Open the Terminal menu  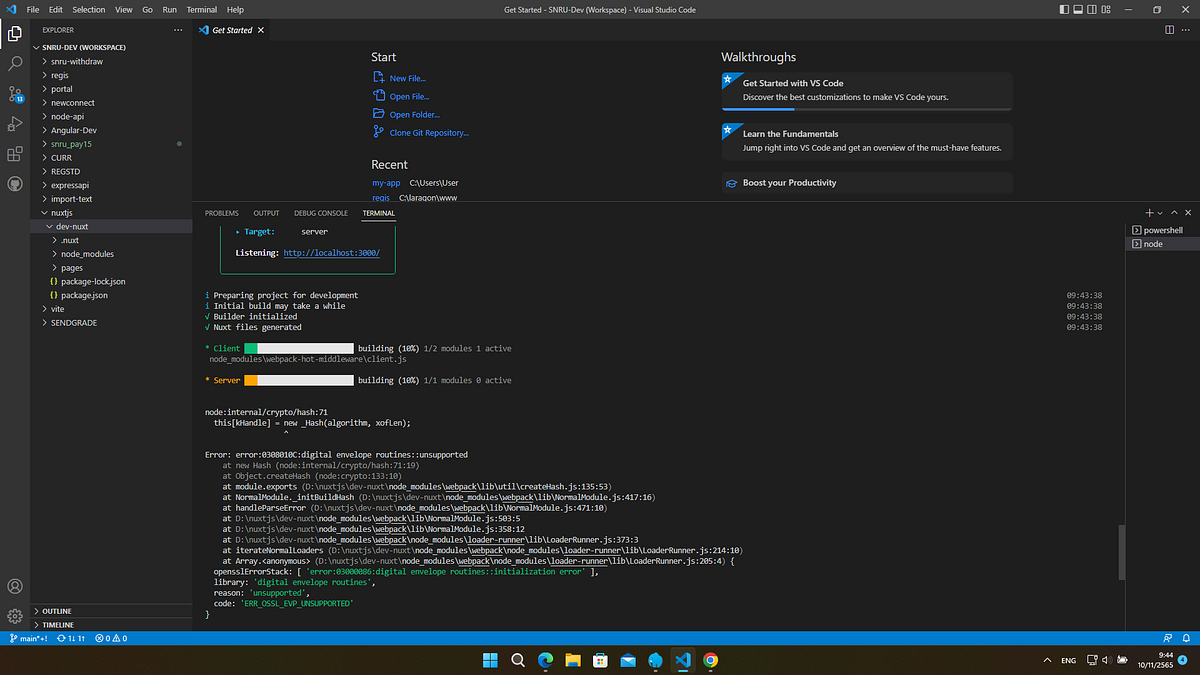pos(201,9)
